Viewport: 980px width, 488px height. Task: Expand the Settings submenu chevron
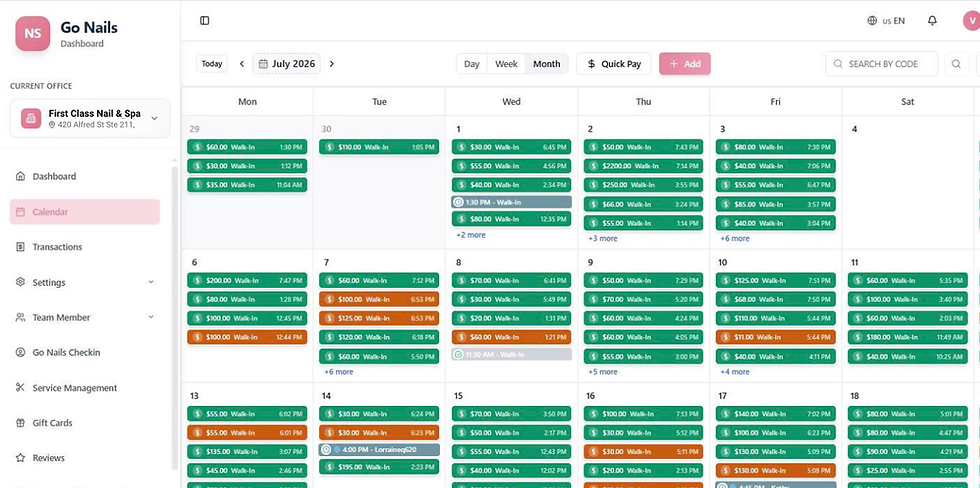pos(151,282)
